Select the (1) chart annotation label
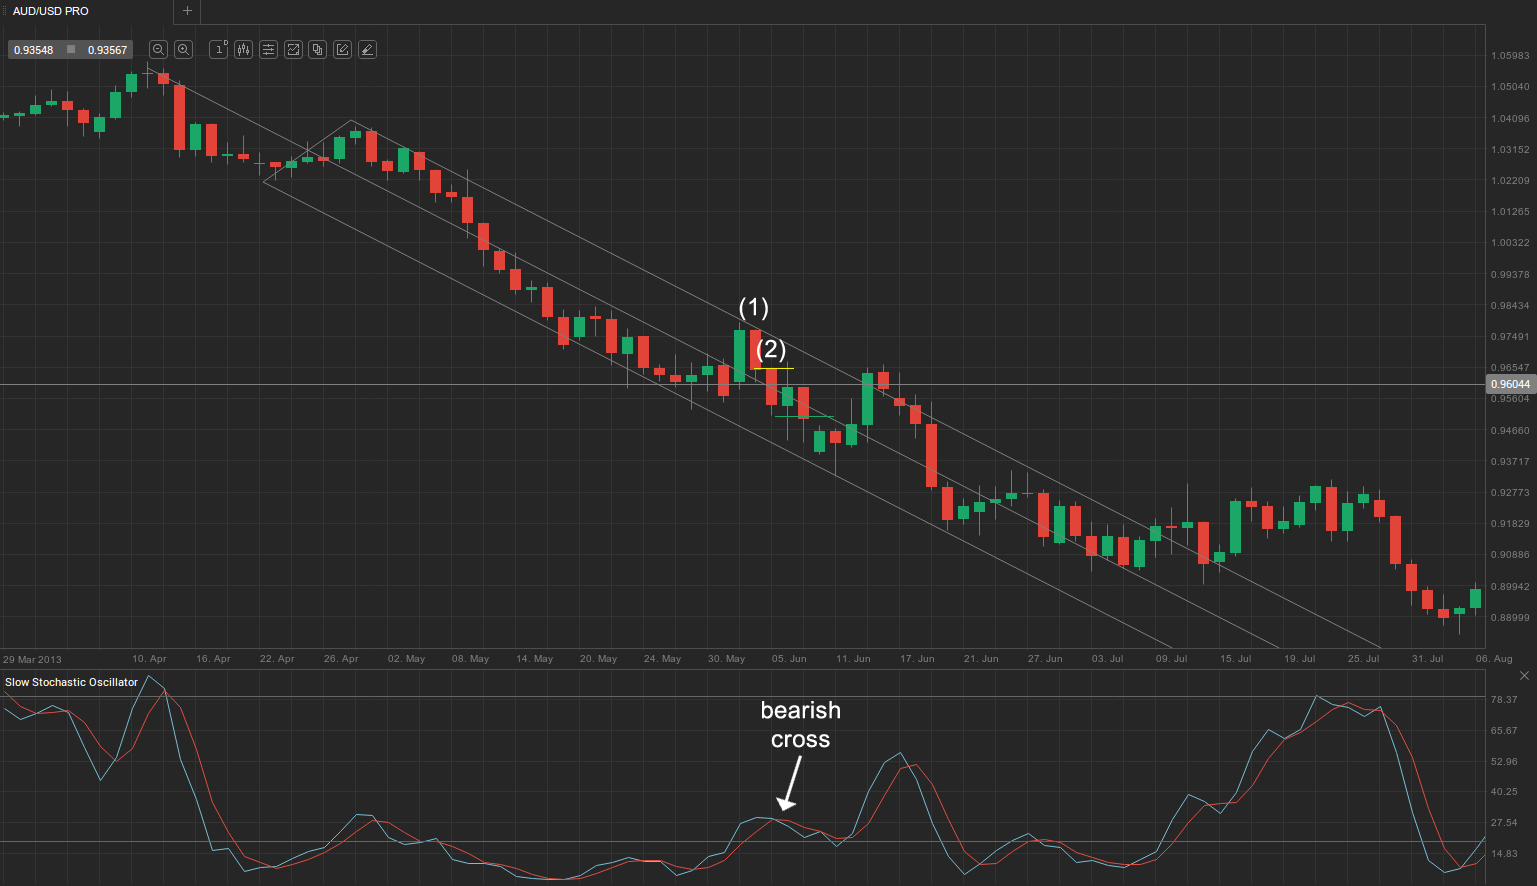 [753, 307]
